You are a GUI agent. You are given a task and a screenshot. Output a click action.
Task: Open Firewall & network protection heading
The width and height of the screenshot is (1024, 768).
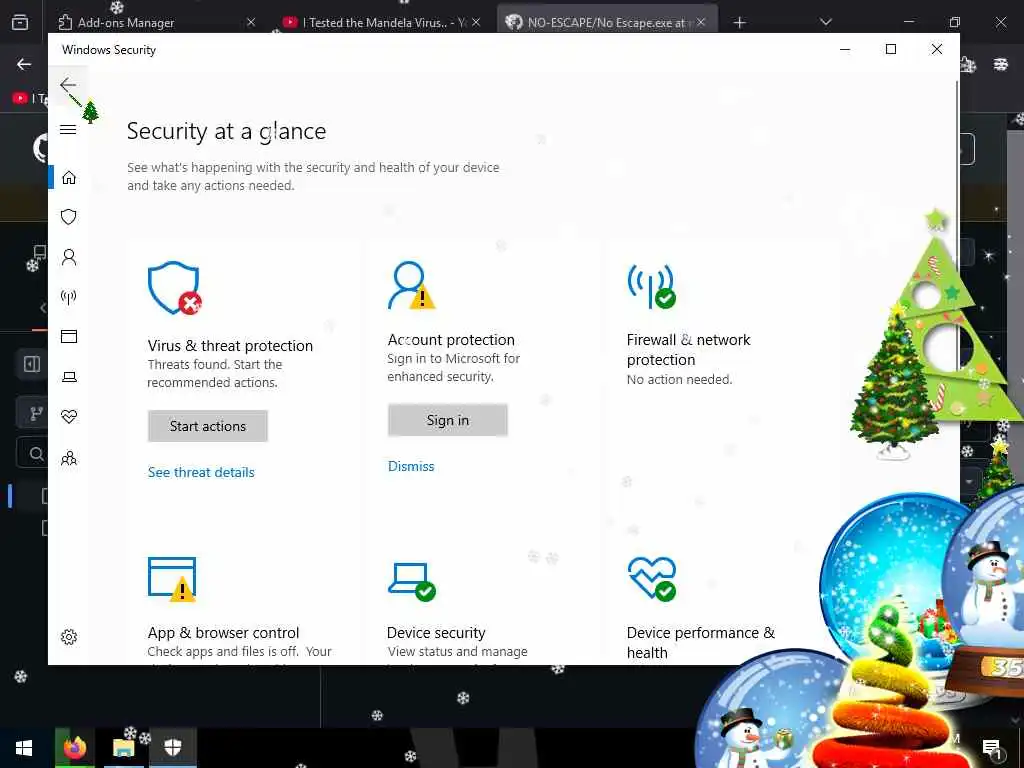coord(688,349)
